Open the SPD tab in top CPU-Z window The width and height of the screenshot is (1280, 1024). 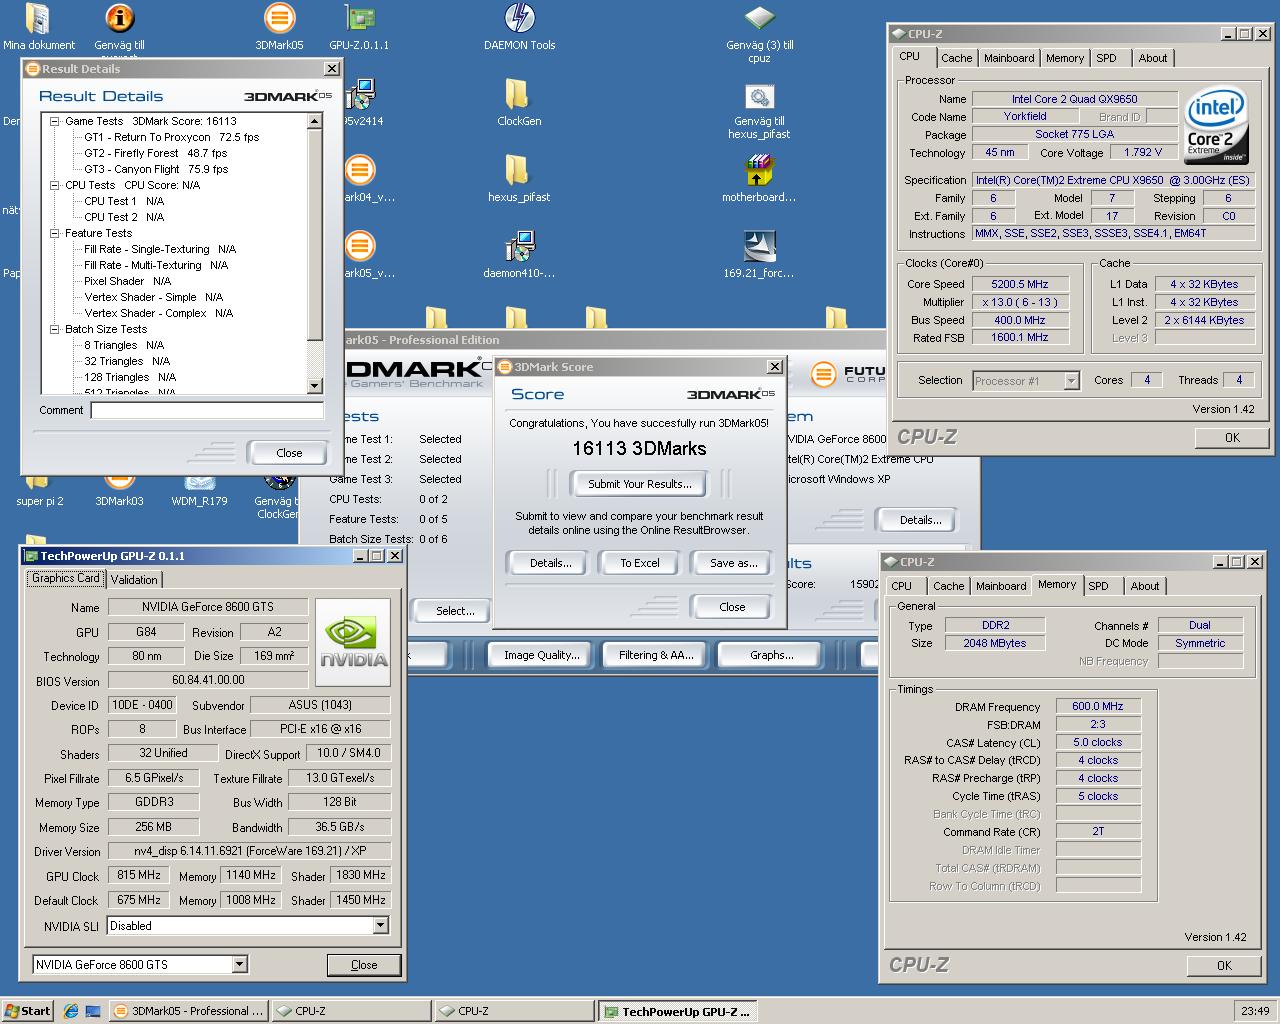click(1106, 58)
